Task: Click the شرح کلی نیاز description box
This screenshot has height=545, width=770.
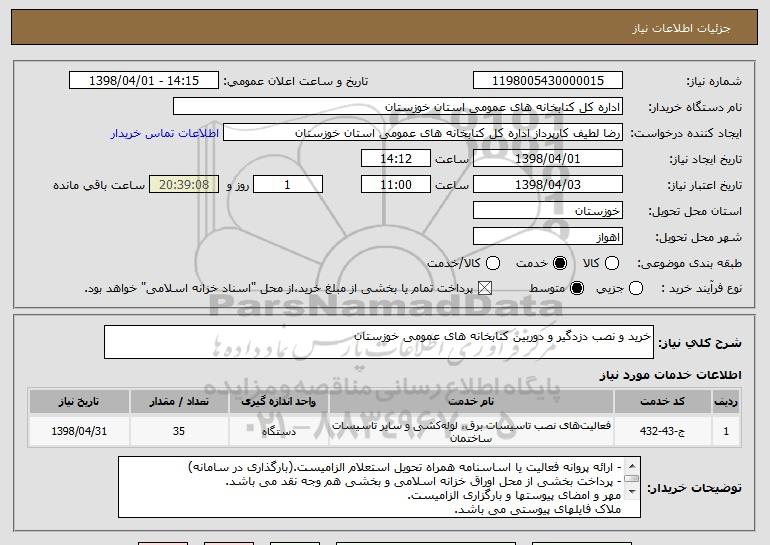Action: tap(379, 342)
